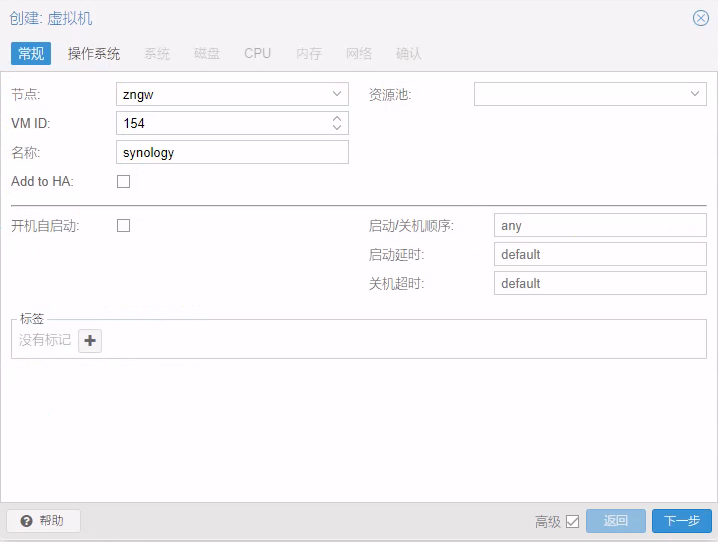The height and width of the screenshot is (542, 718).
Task: Click into the 名称 field containing synology
Action: pyautogui.click(x=232, y=152)
